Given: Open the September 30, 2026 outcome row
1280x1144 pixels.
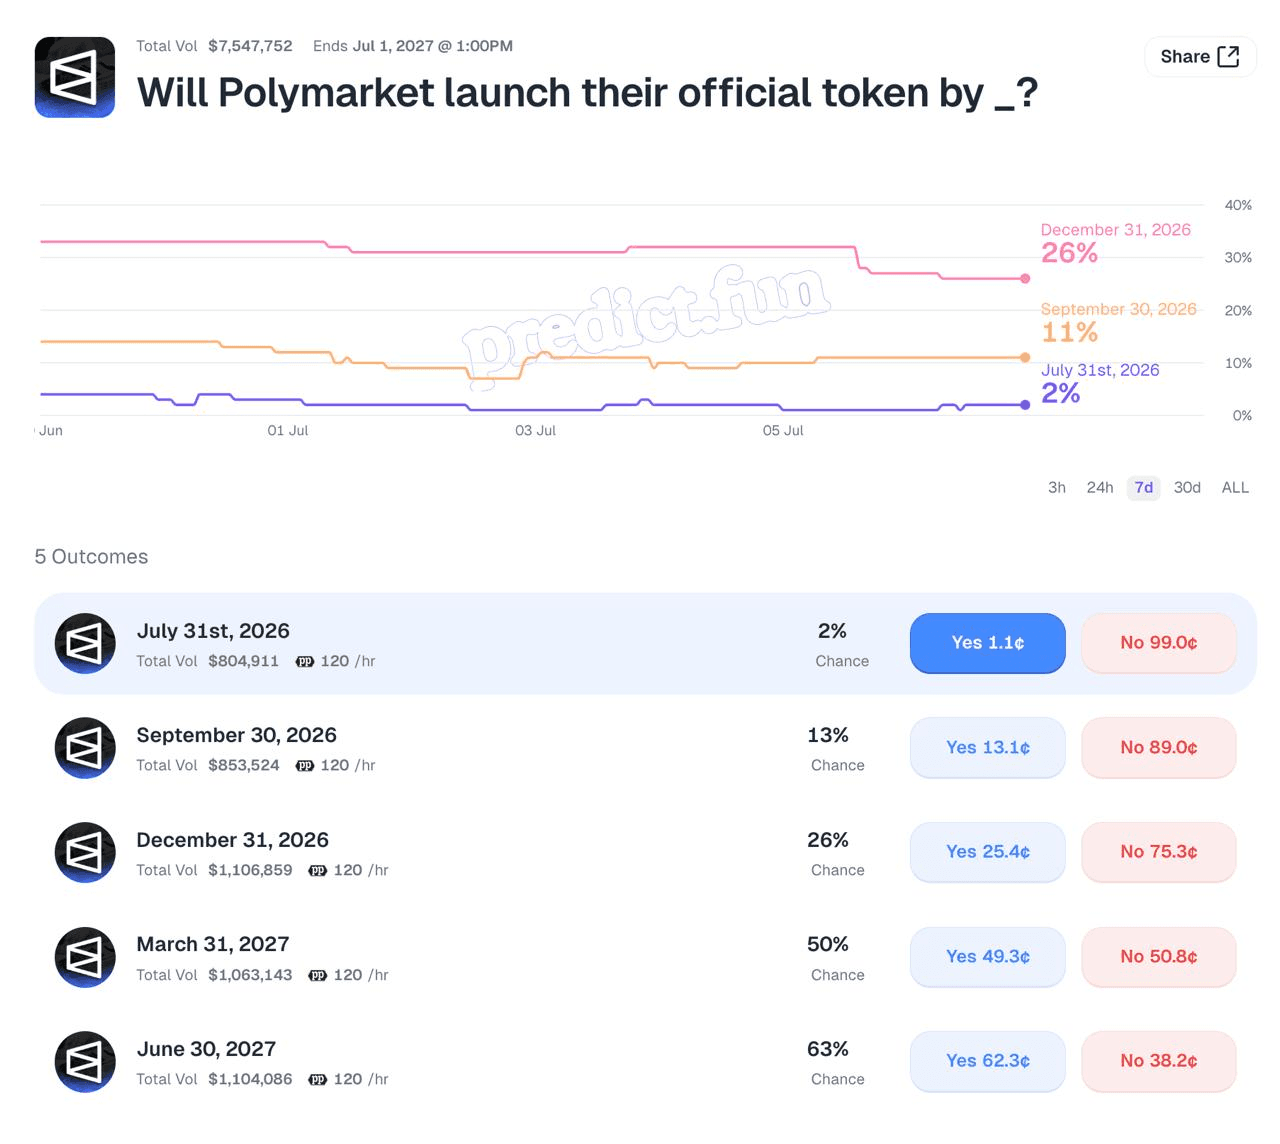Looking at the screenshot, I should coord(645,748).
